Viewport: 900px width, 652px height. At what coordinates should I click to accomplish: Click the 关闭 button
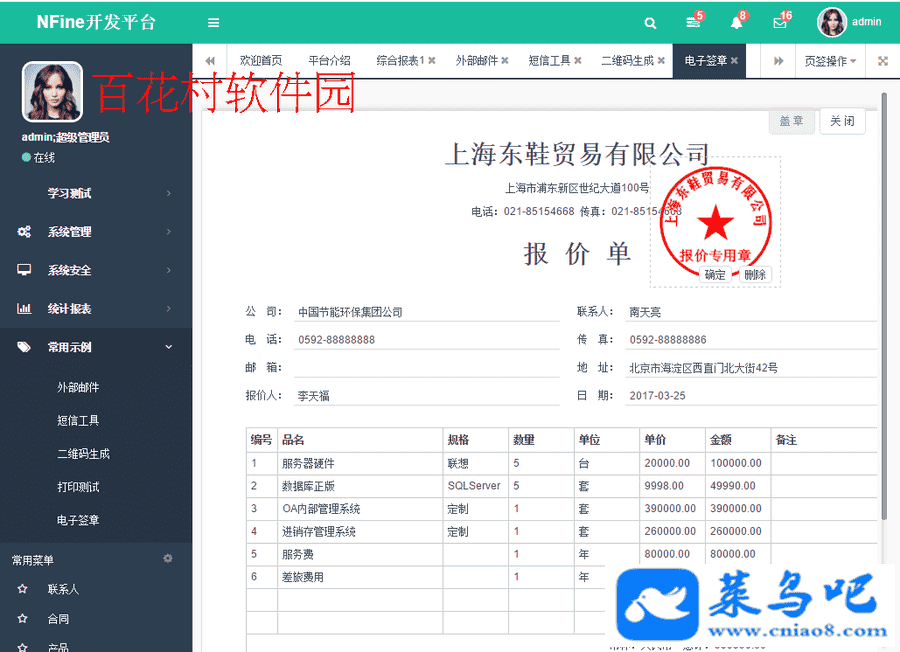[842, 121]
